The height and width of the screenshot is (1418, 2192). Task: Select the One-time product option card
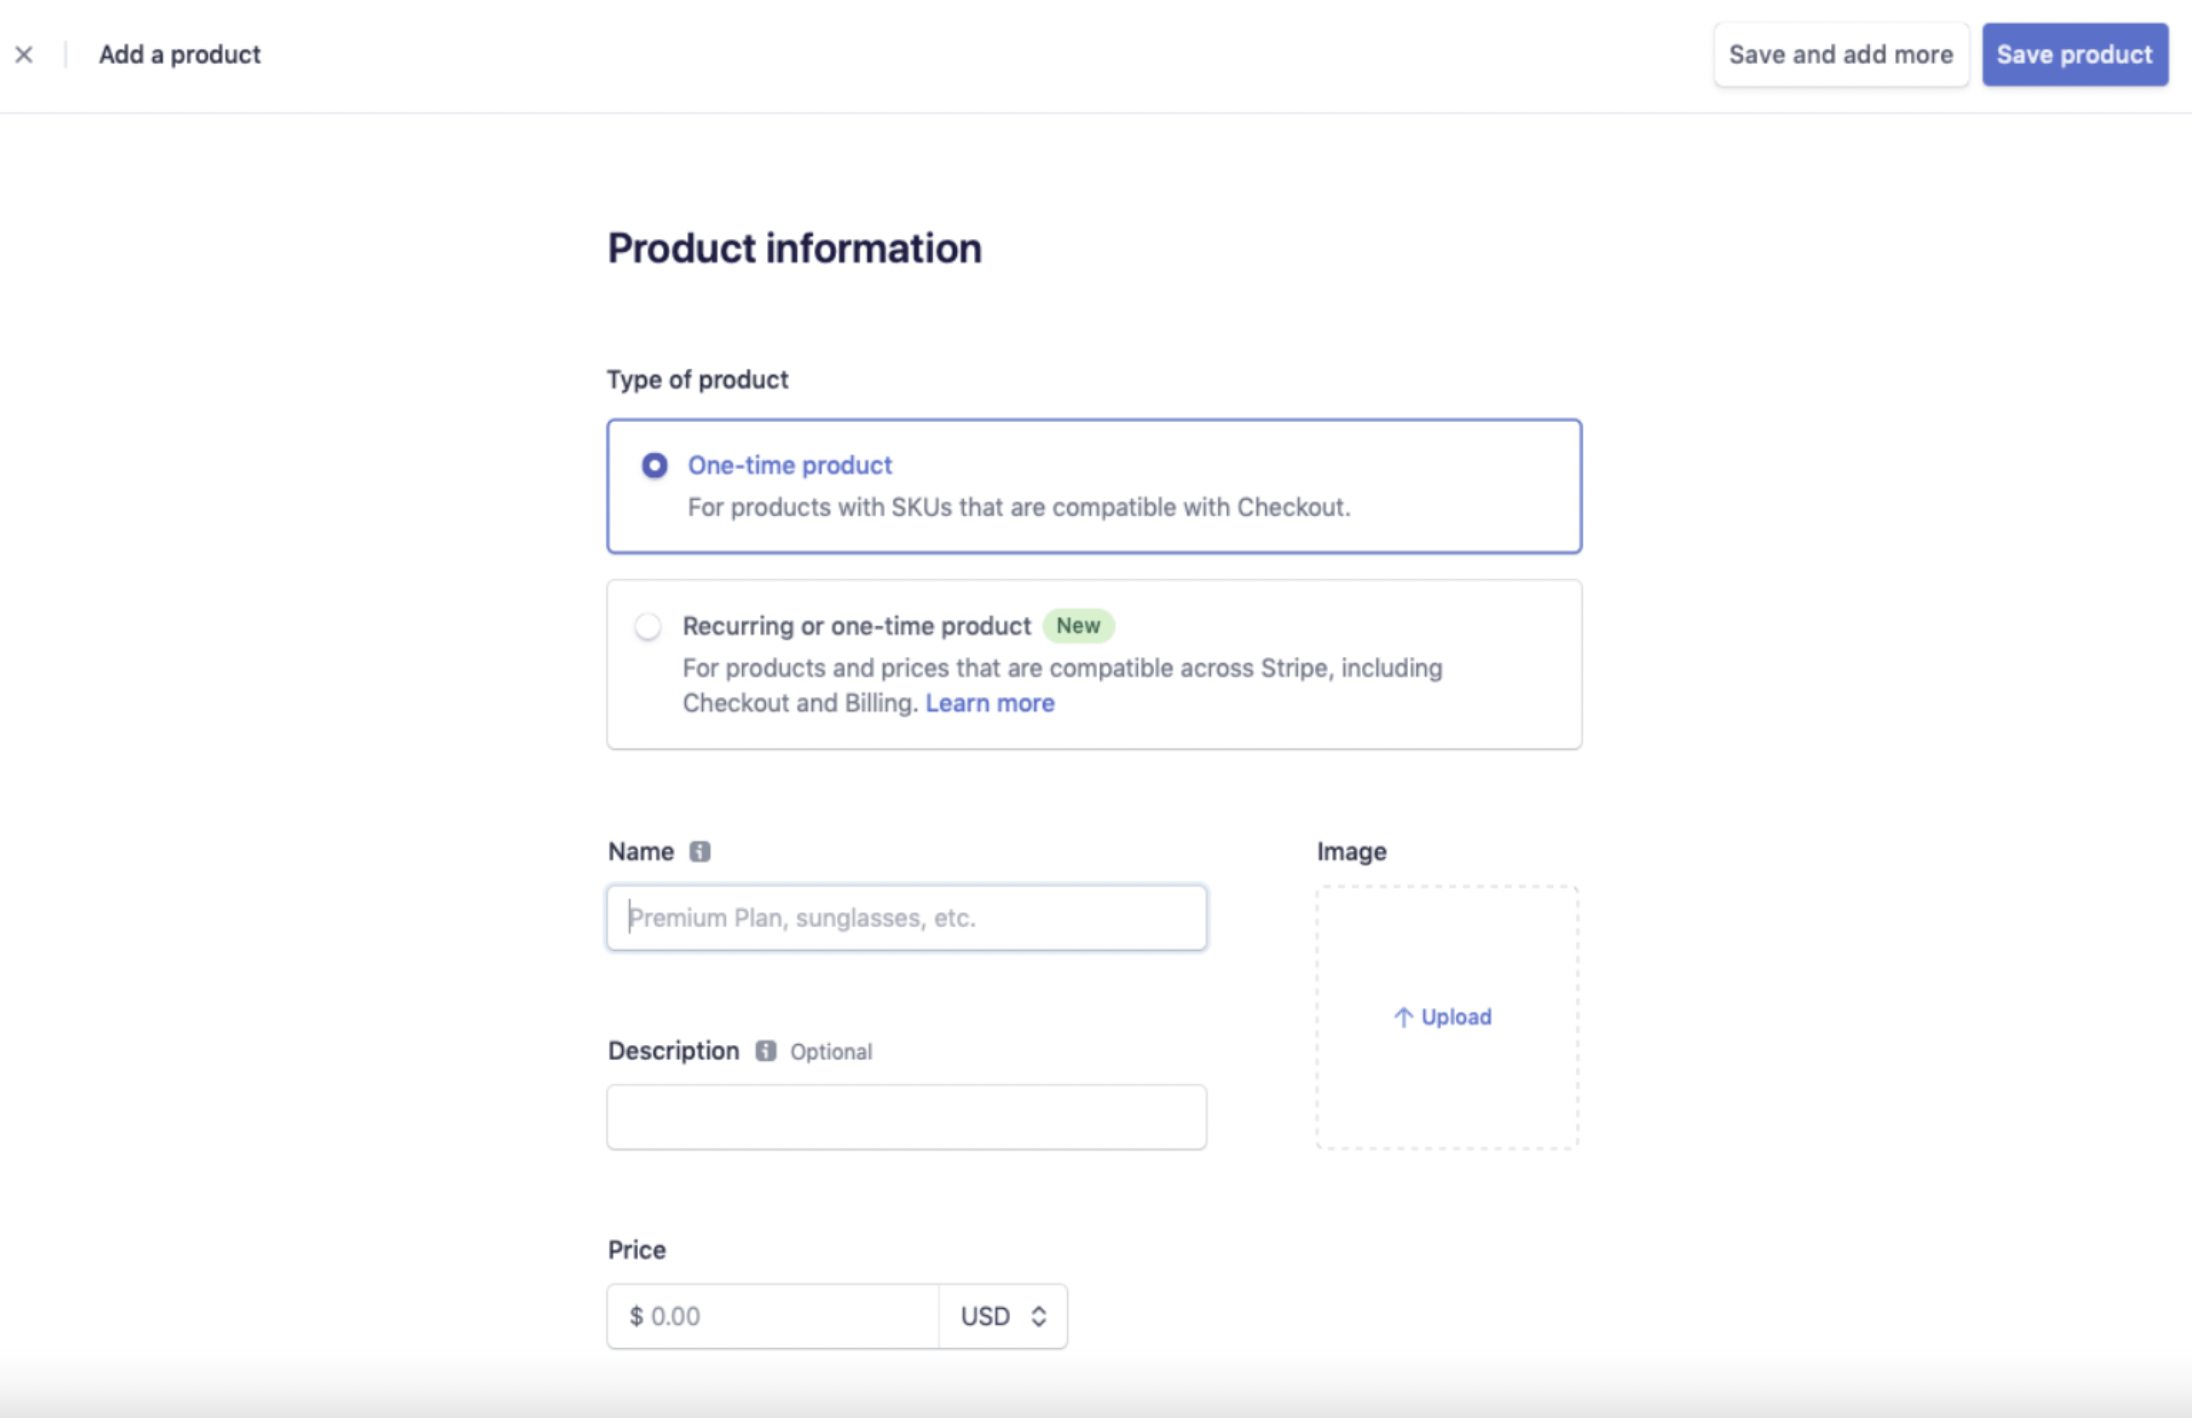tap(1093, 486)
